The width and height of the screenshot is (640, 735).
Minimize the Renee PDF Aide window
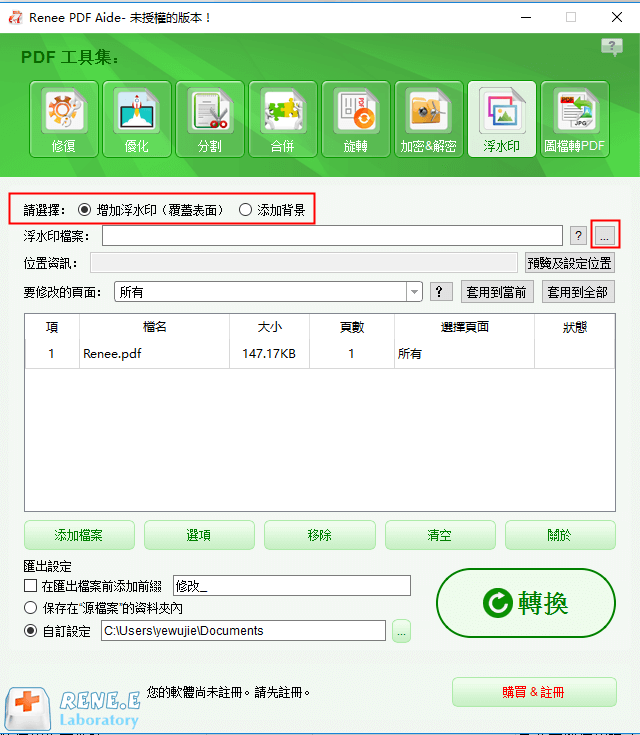pyautogui.click(x=526, y=17)
